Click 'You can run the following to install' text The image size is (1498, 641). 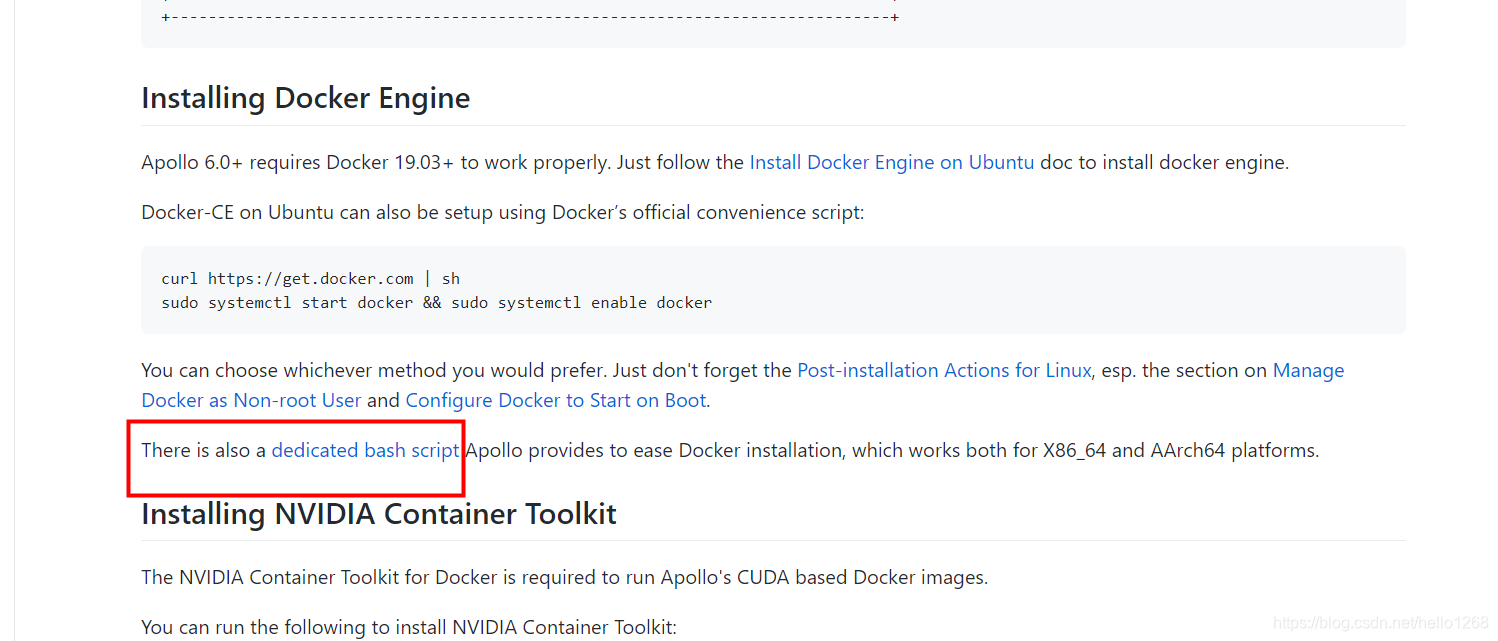point(409,627)
